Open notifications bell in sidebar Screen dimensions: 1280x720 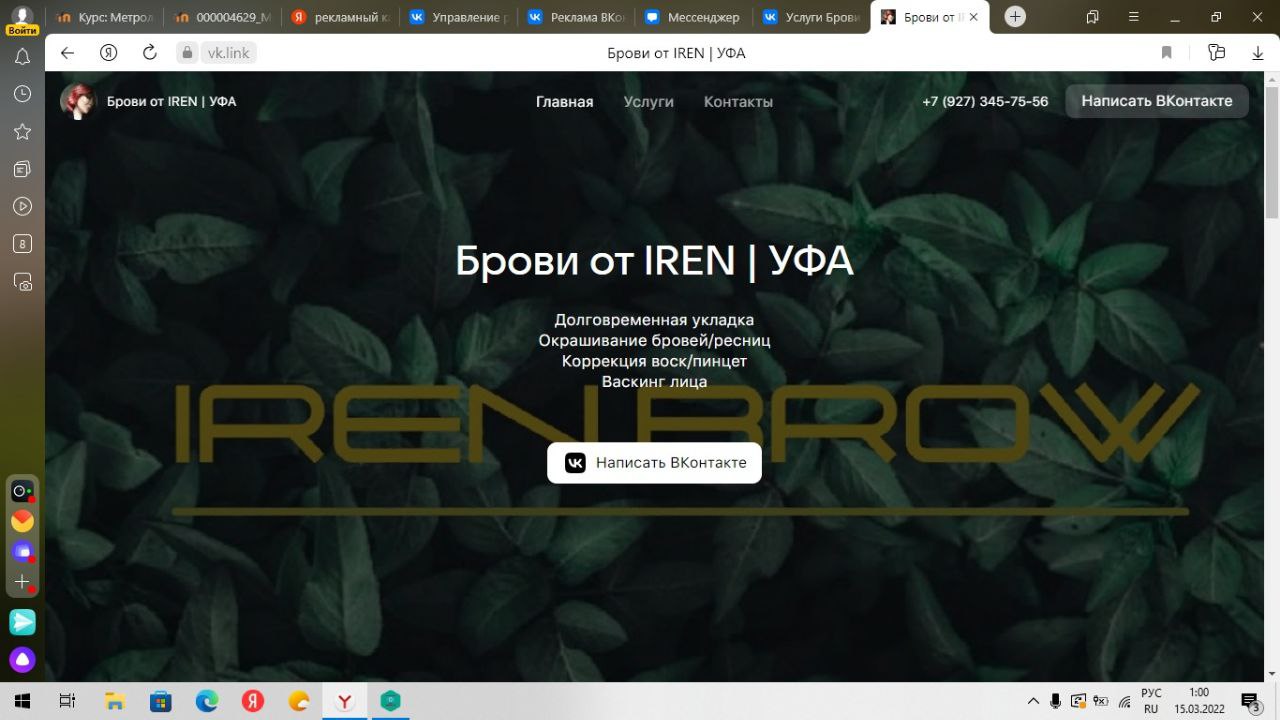click(22, 57)
